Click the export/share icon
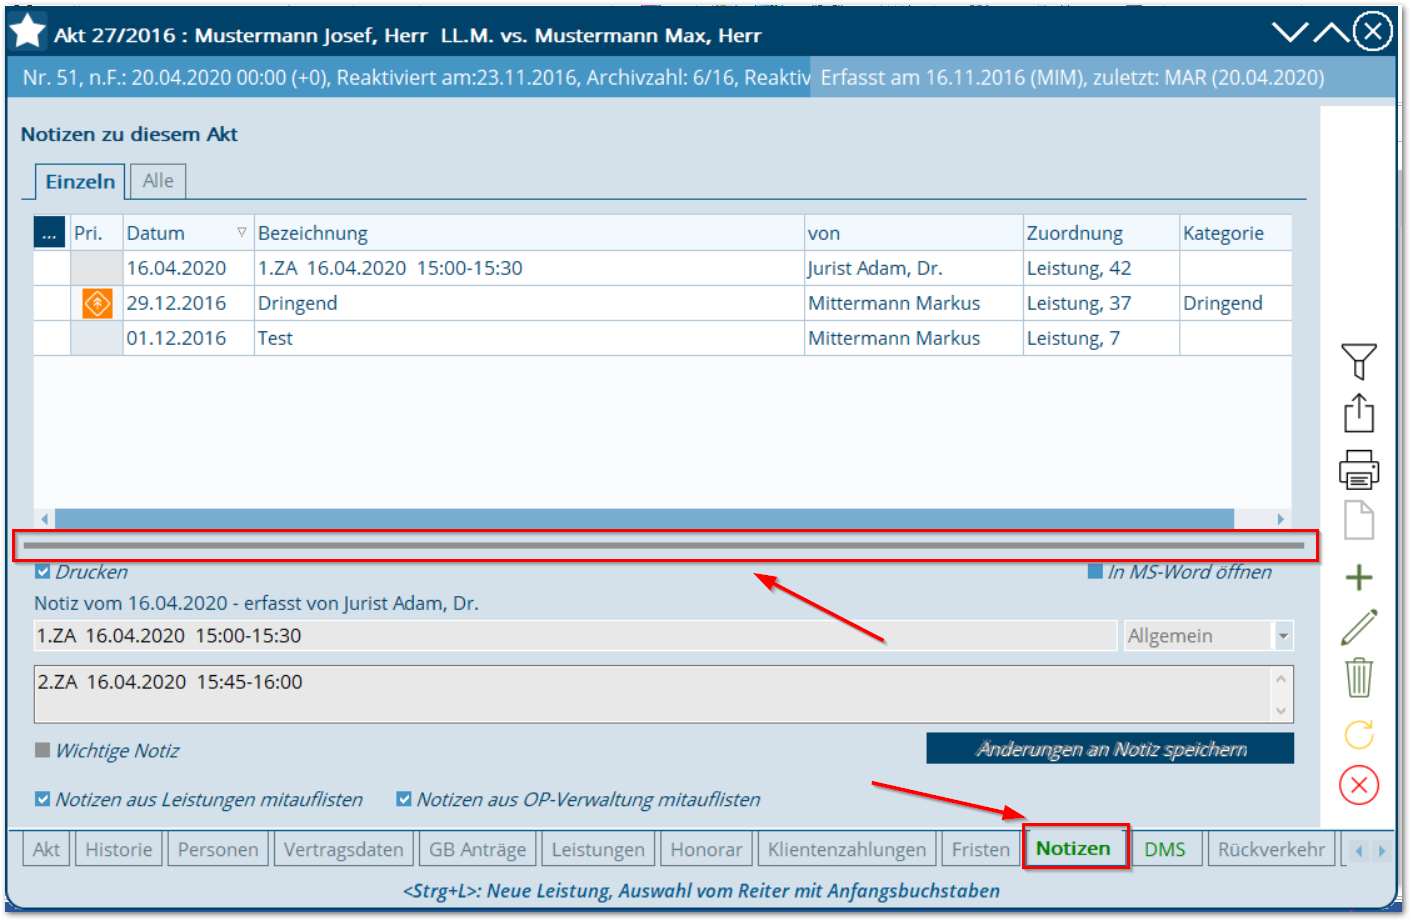This screenshot has width=1411, height=921. [x=1358, y=413]
